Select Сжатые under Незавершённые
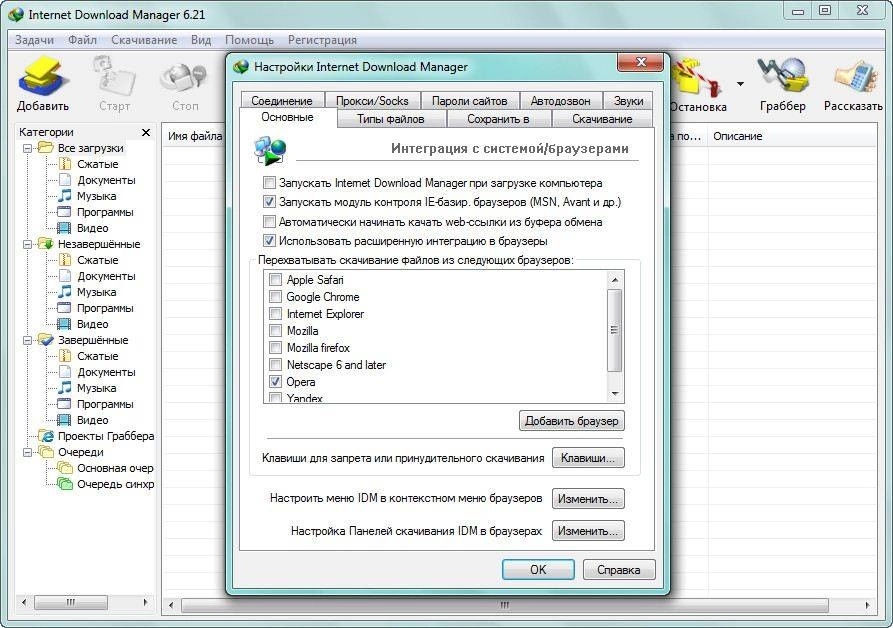 click(89, 260)
